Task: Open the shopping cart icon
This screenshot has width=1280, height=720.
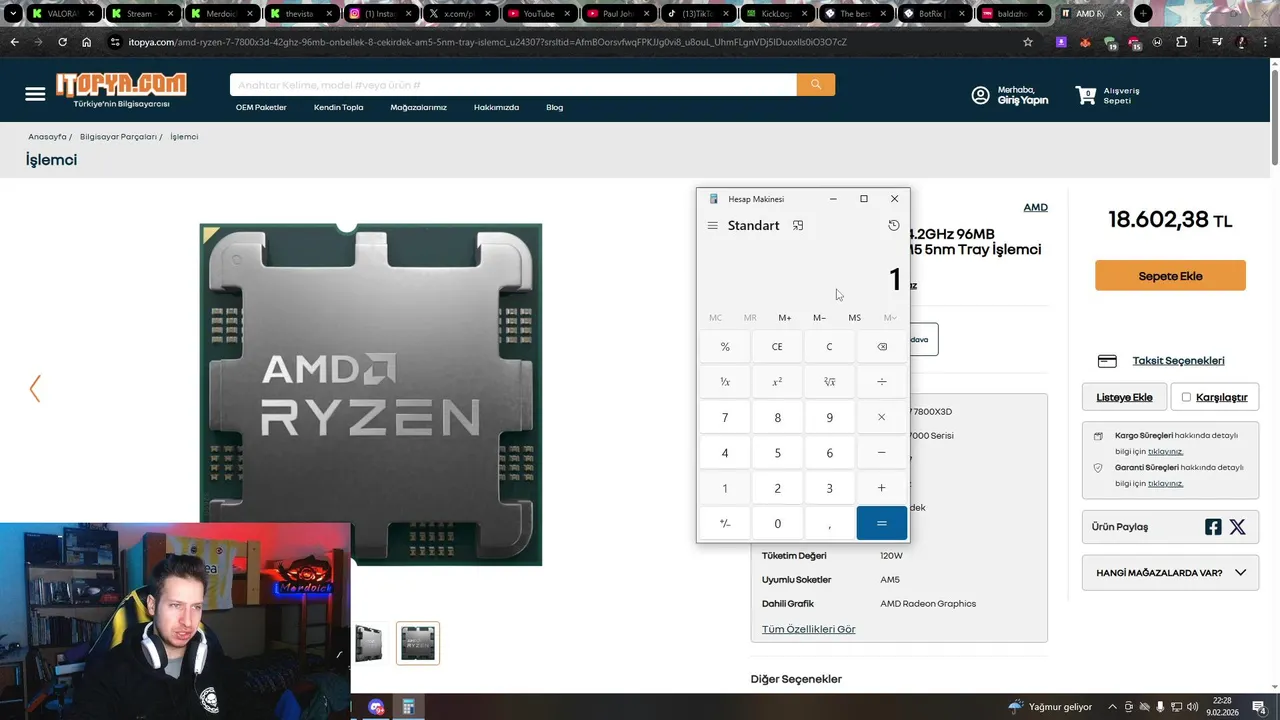Action: pos(1086,95)
